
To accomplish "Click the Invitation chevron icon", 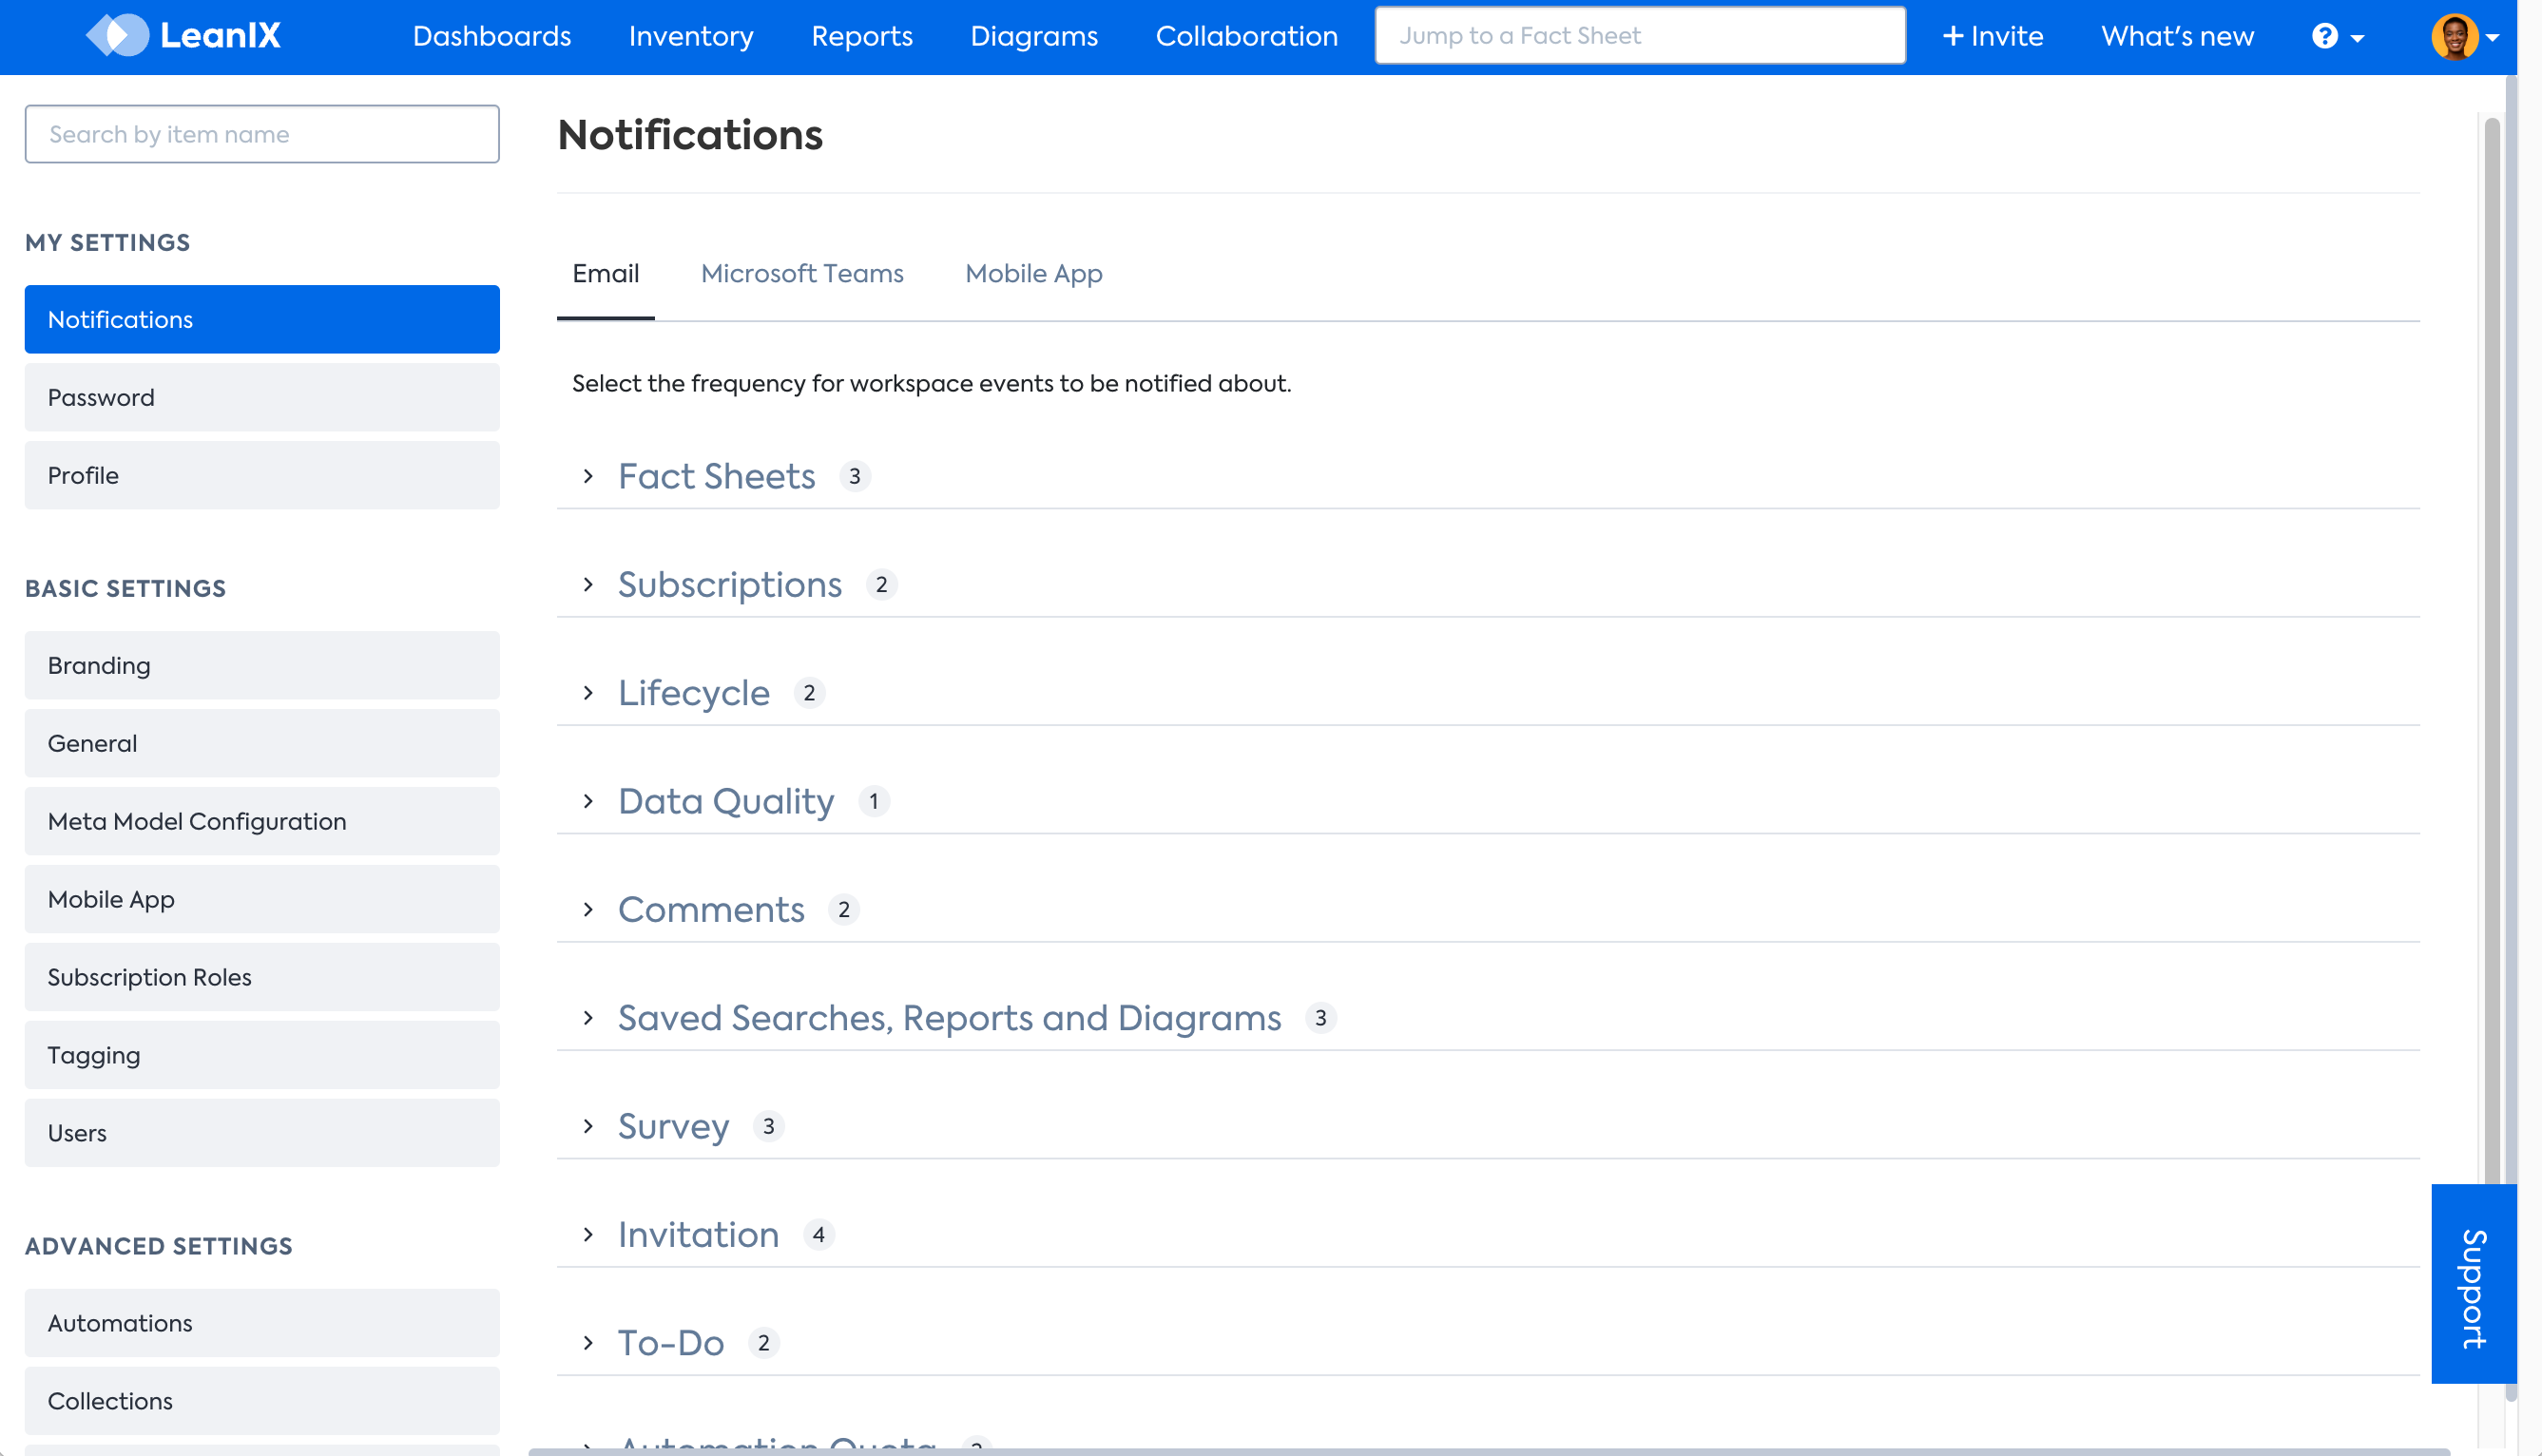I will point(589,1234).
